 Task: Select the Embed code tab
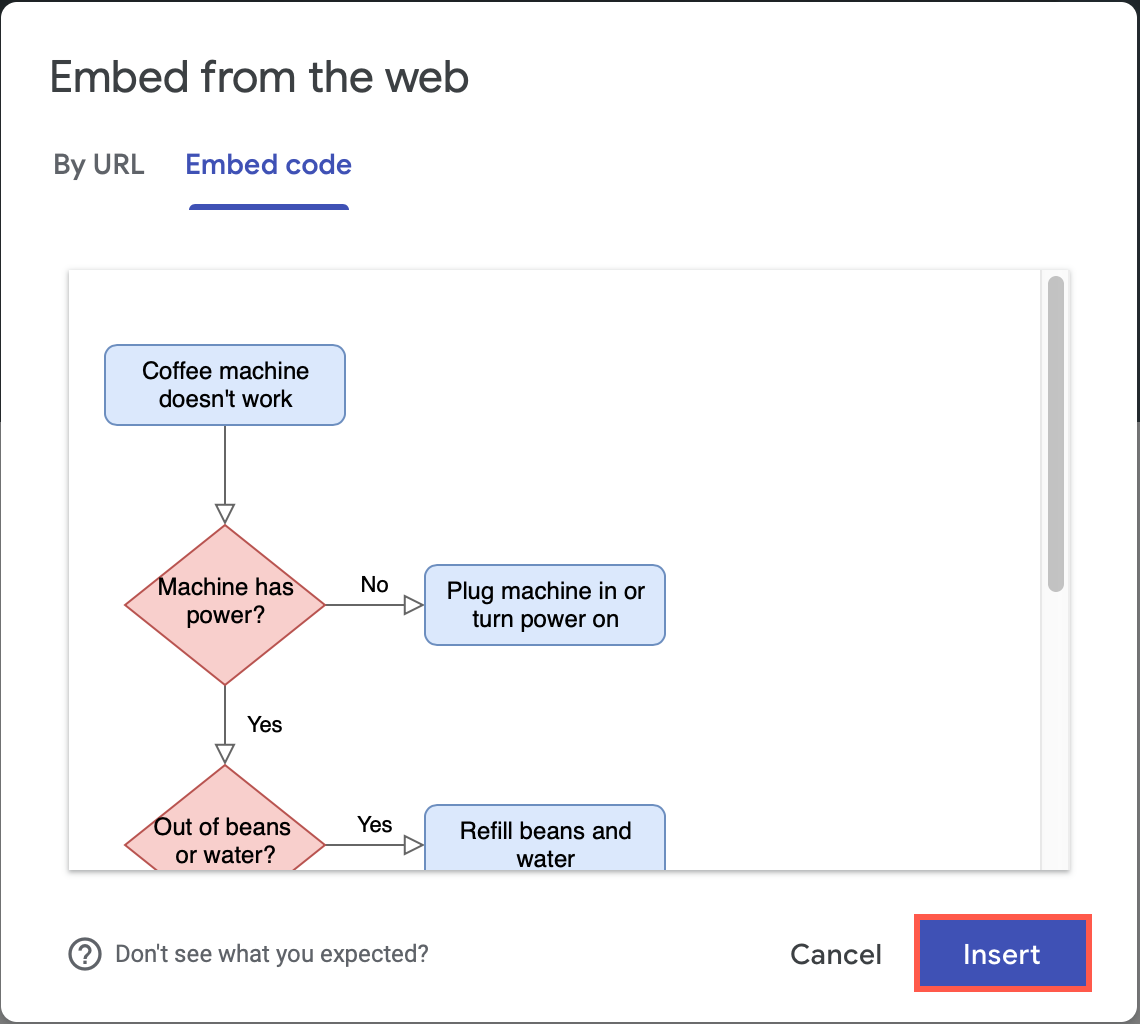268,164
